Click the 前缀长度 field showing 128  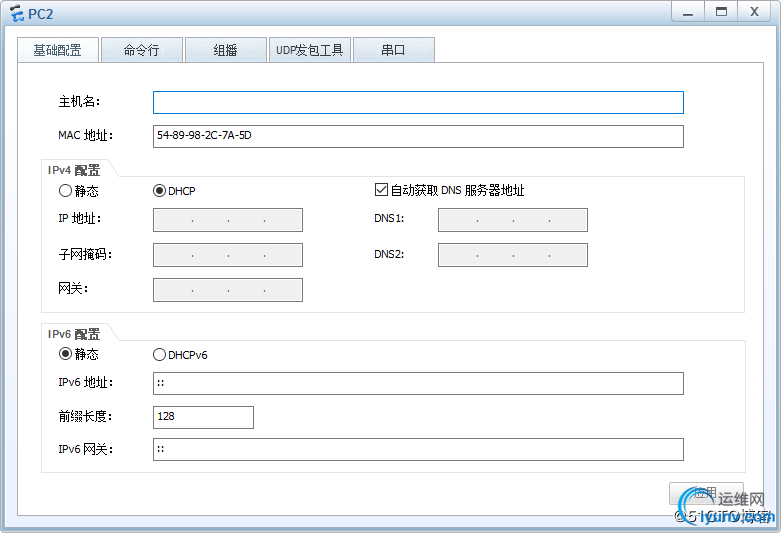[x=203, y=417]
